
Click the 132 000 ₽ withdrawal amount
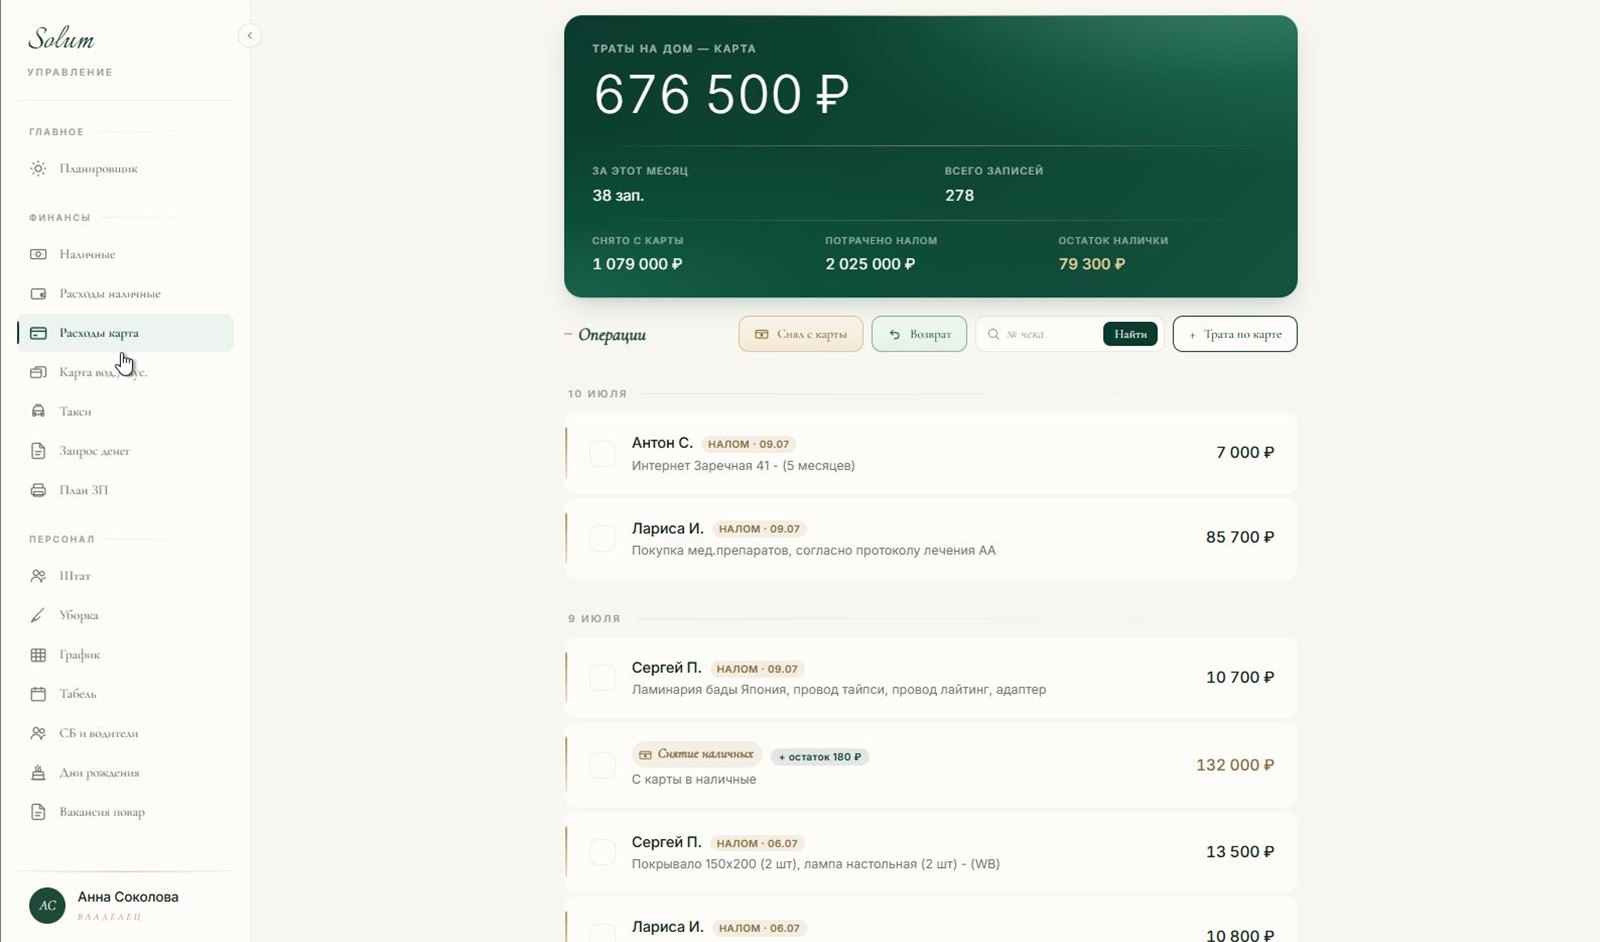coord(1235,765)
